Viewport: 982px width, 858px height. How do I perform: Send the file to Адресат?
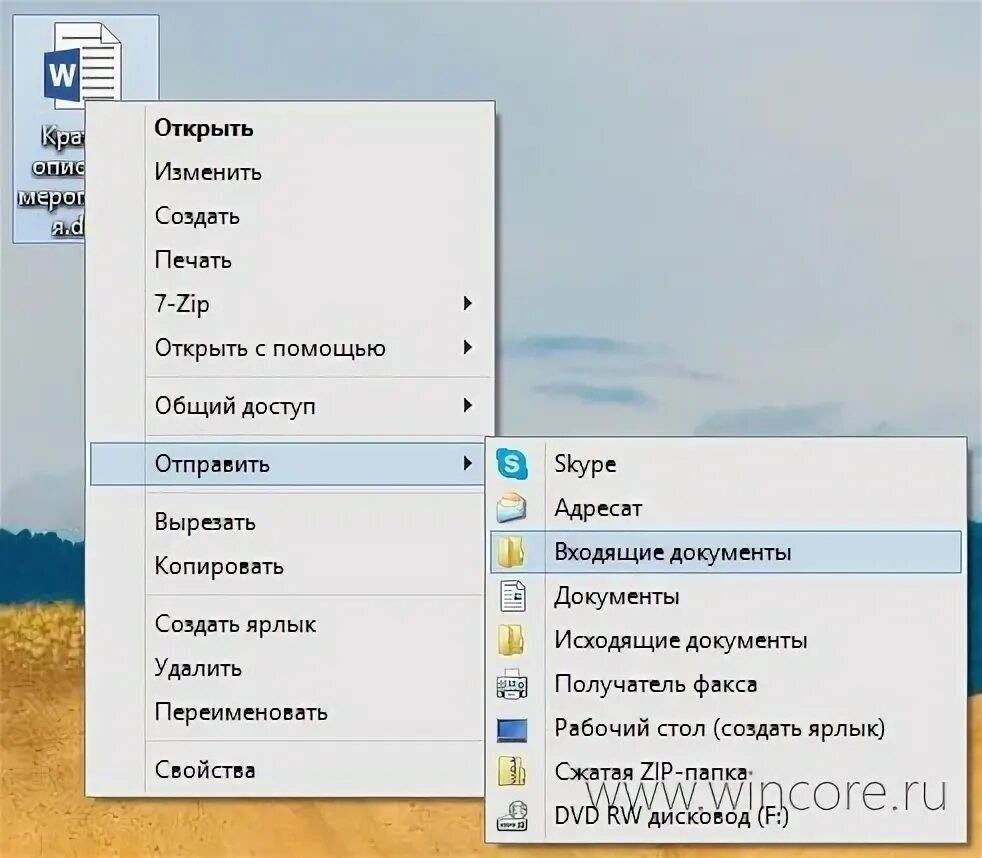click(x=726, y=508)
